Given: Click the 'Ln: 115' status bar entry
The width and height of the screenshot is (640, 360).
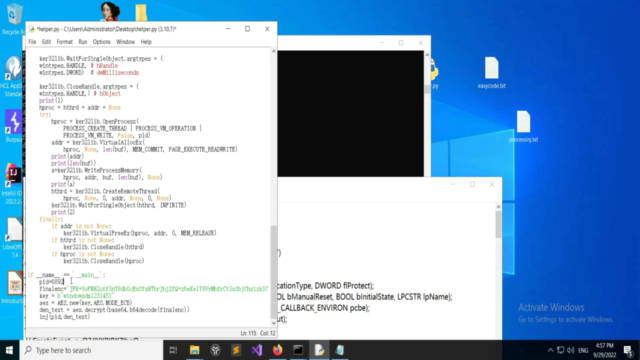Looking at the screenshot, I should [x=248, y=333].
